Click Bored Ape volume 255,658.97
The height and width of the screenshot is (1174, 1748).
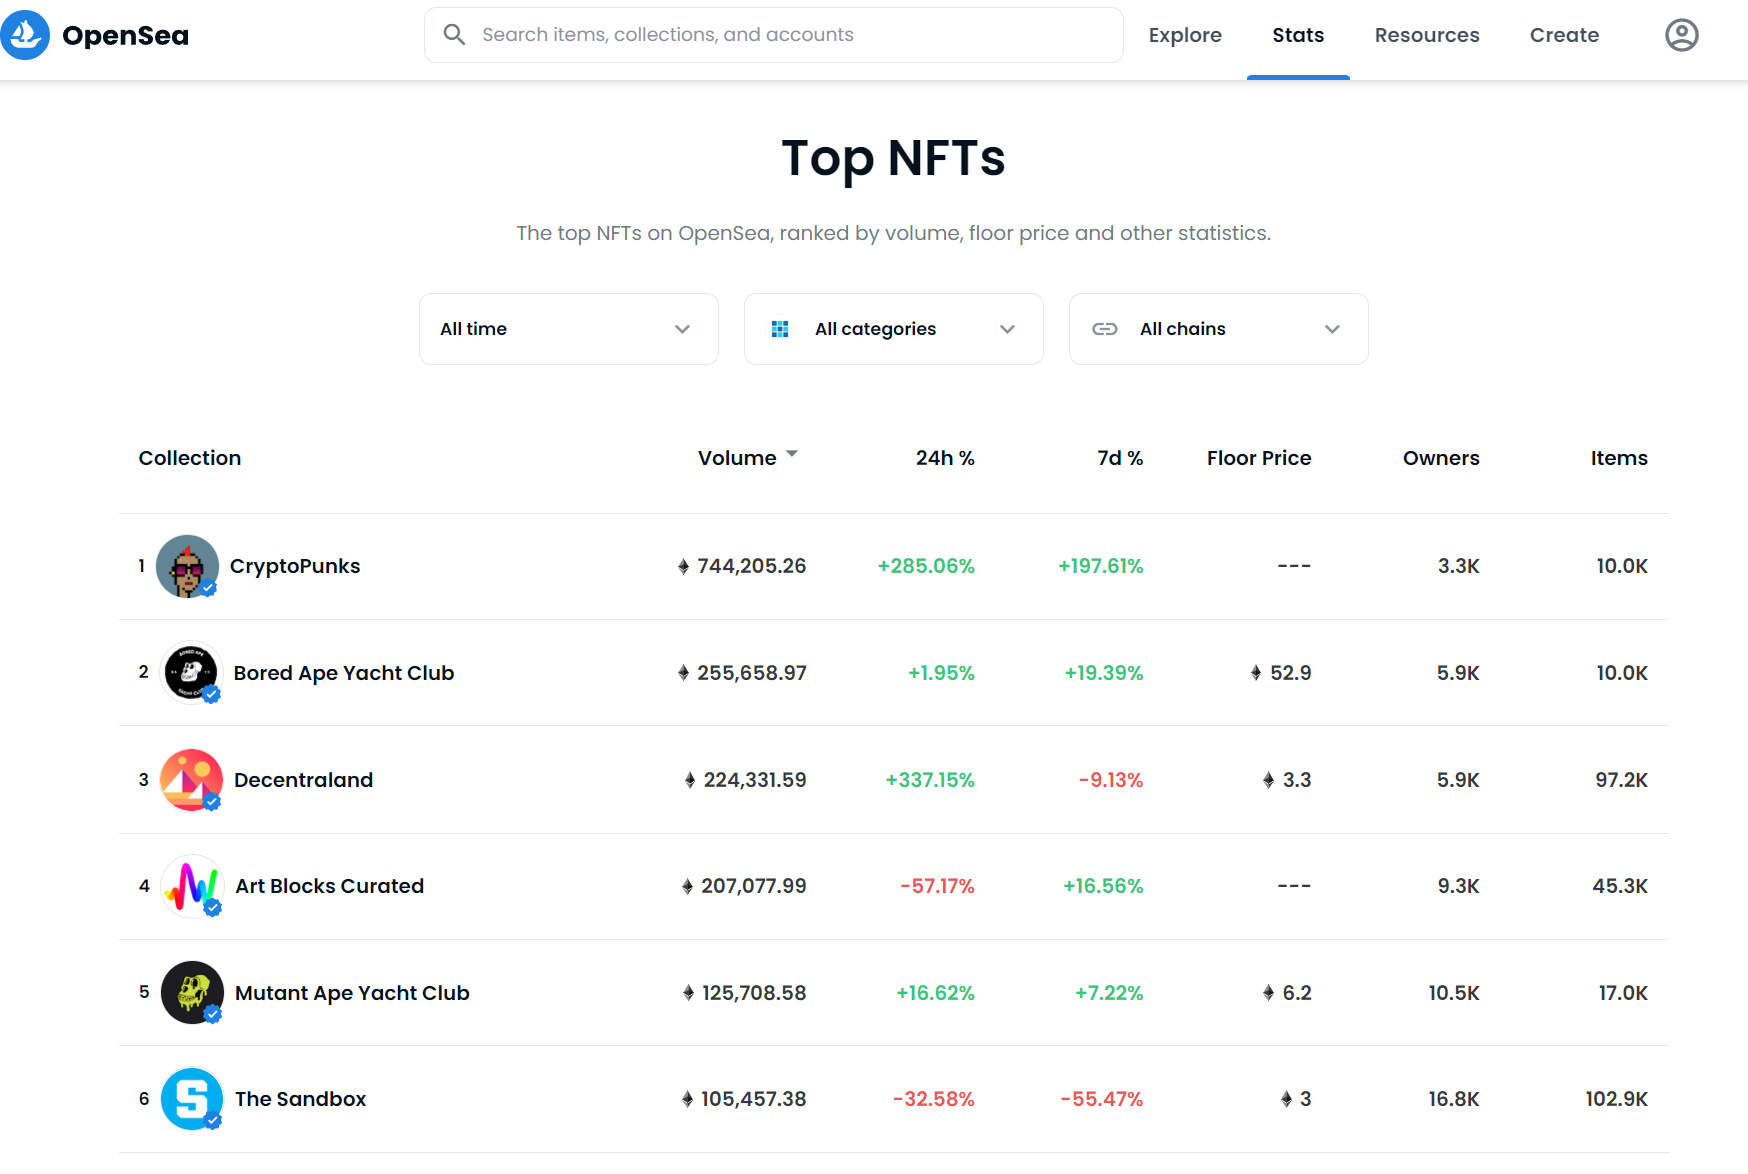click(x=752, y=673)
